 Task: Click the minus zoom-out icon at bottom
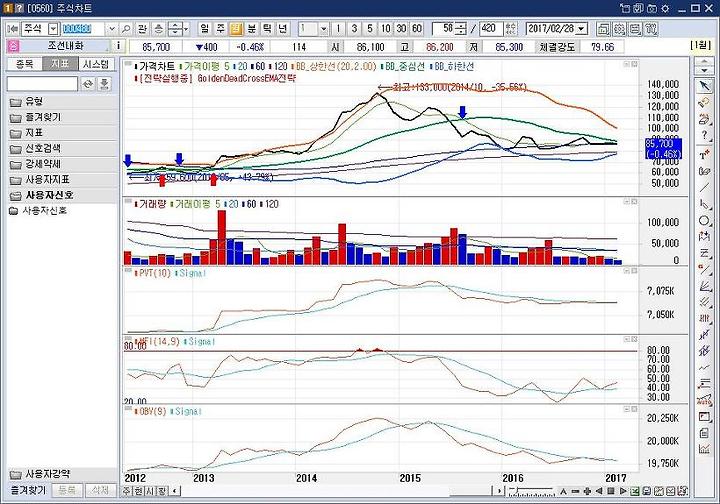pos(575,491)
